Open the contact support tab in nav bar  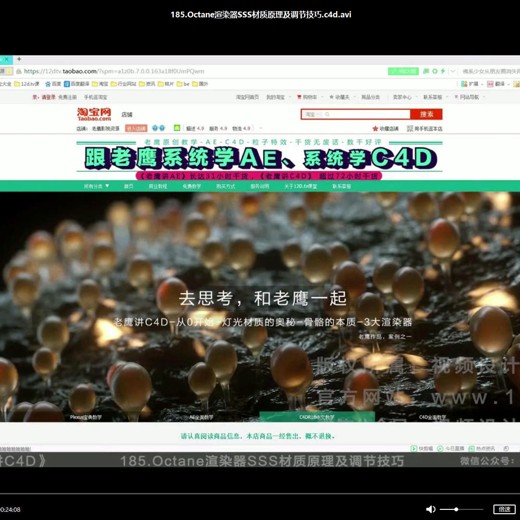pos(342,186)
